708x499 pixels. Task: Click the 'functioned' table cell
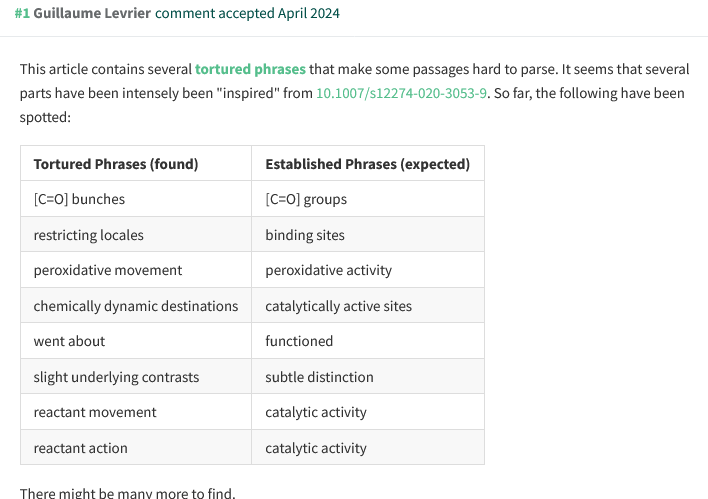(x=299, y=341)
